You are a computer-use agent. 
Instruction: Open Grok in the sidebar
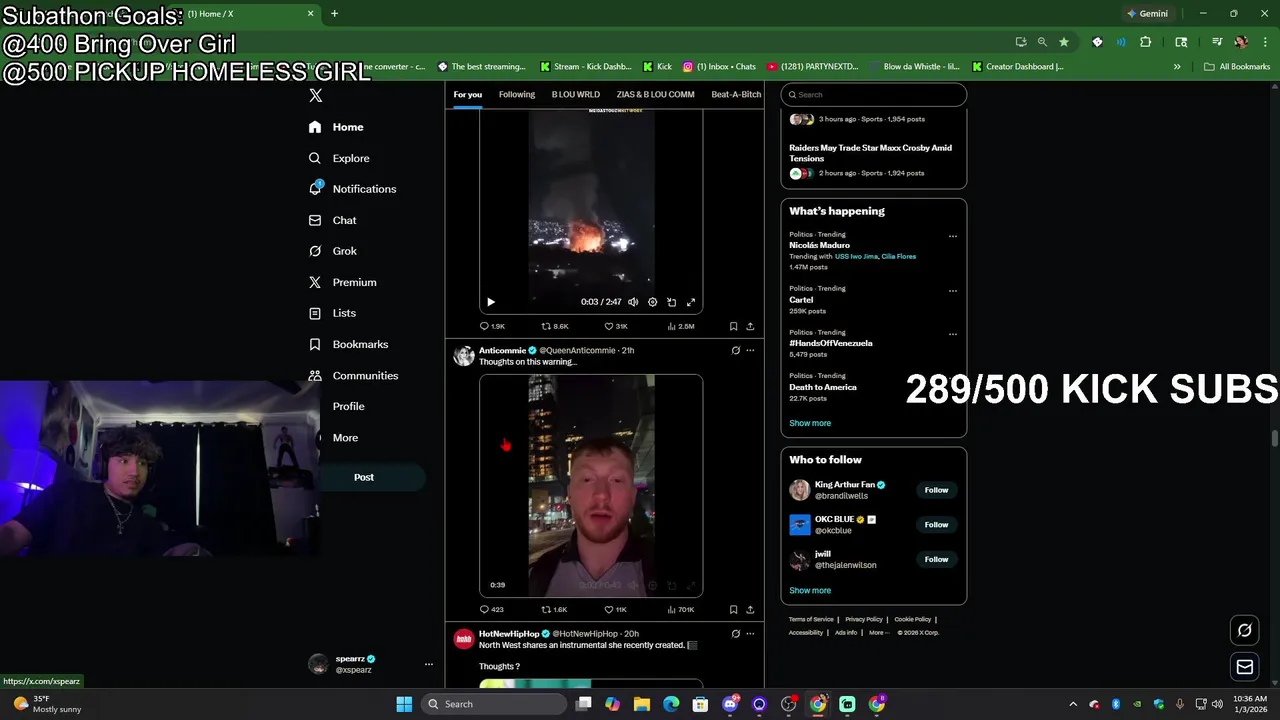coord(332,251)
